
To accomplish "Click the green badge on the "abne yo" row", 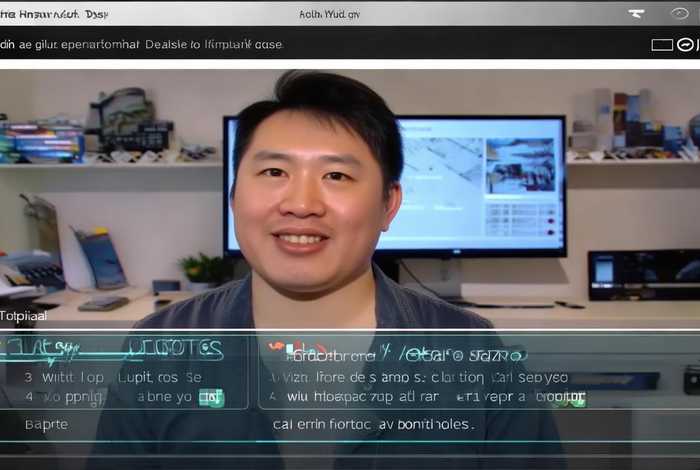I will pos(211,398).
